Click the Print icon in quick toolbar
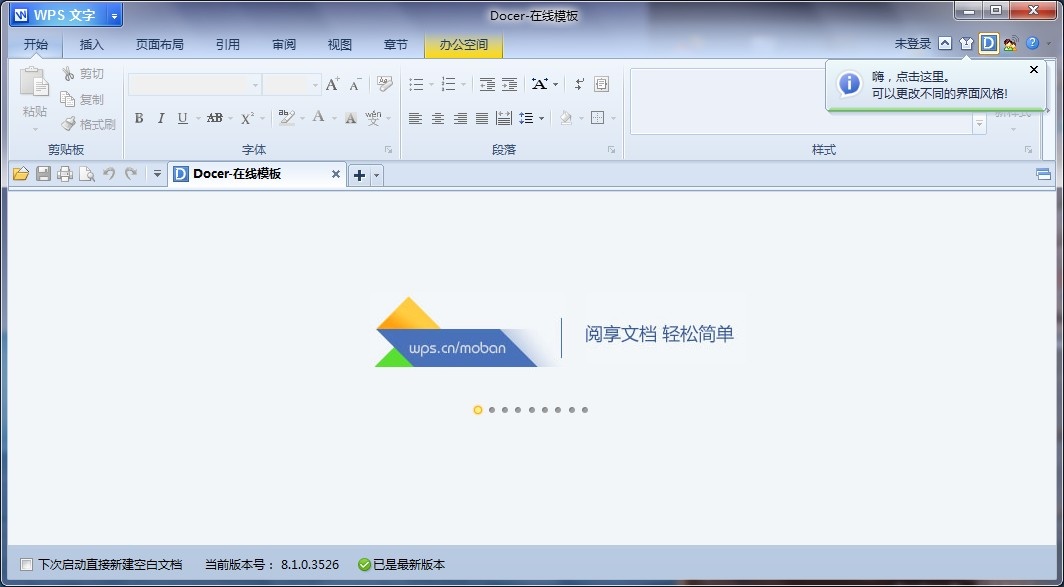Screen dimensions: 1064x587 tap(65, 174)
